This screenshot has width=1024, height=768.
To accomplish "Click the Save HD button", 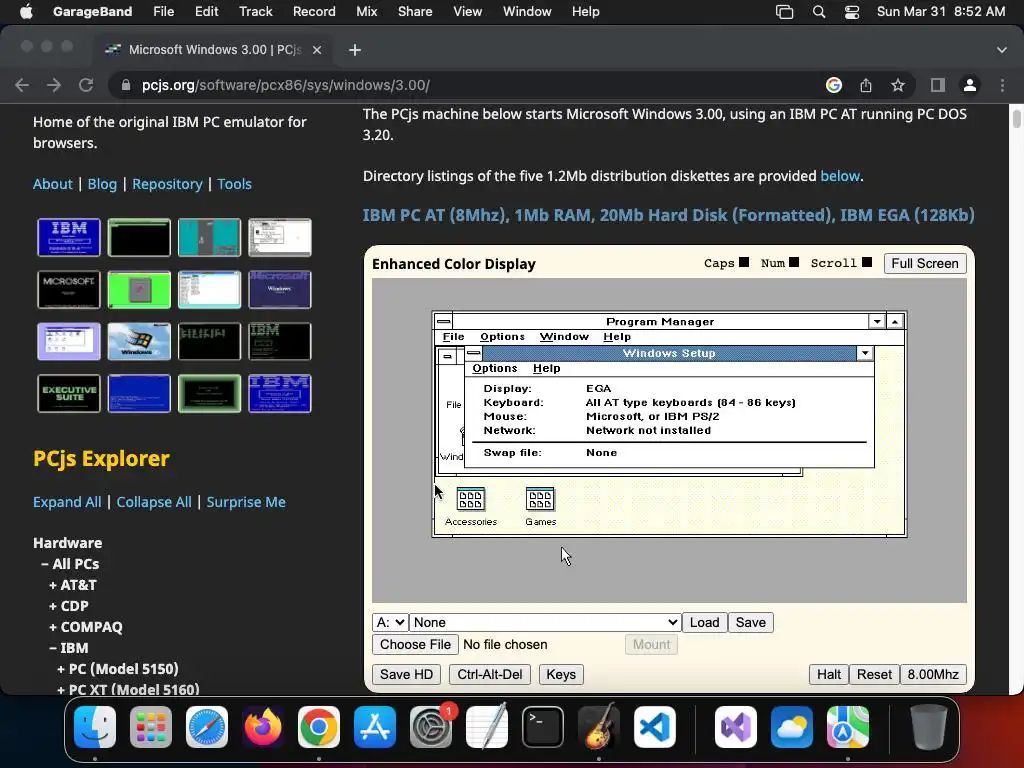I will click(x=406, y=675).
